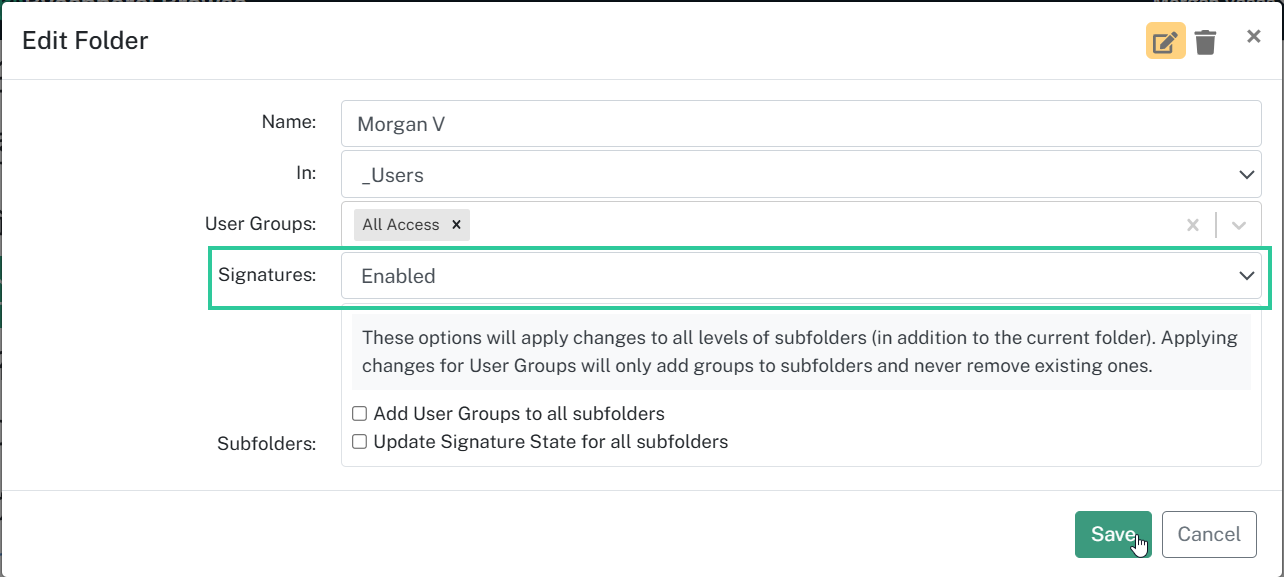Viewport: 1284px width, 577px height.
Task: Open the parent folder select showing _Users
Action: point(801,175)
